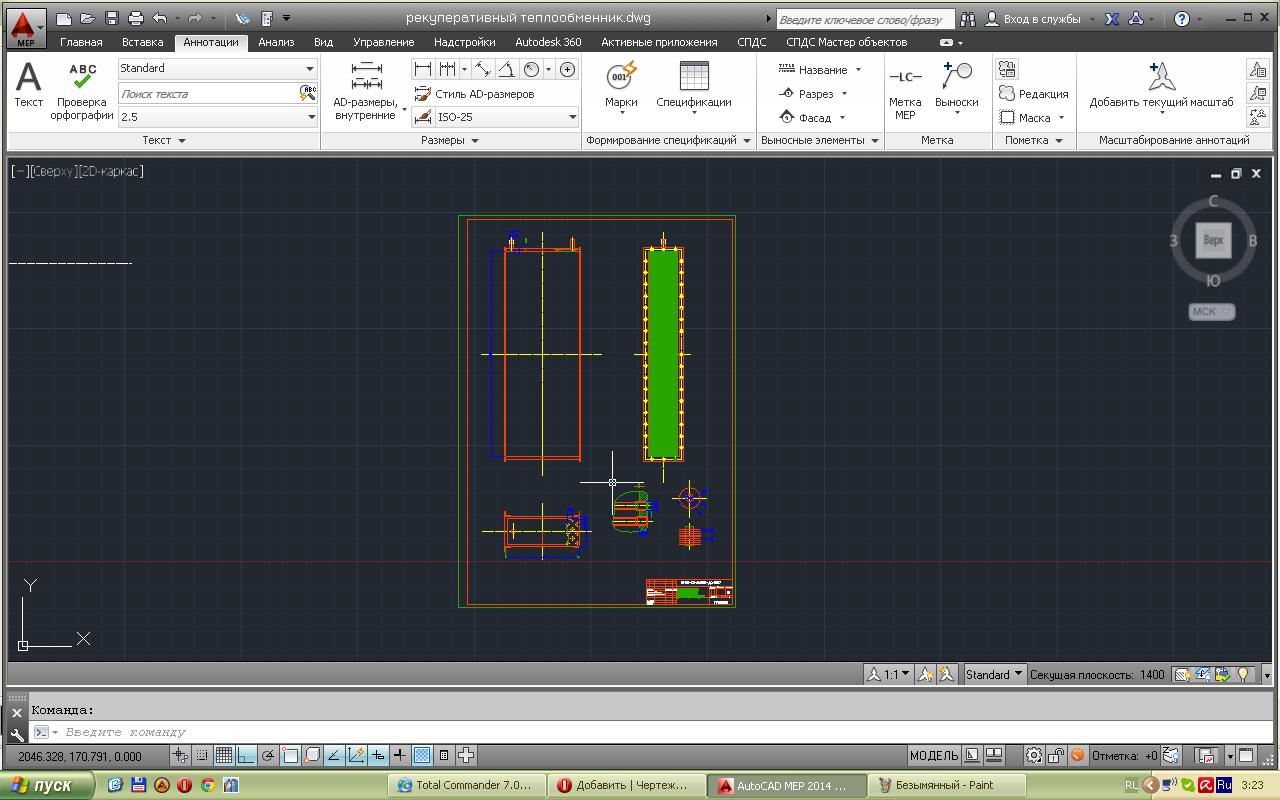Screen dimensions: 1280x800
Task: Toggle transparency display in status bar
Action: (x=422, y=755)
